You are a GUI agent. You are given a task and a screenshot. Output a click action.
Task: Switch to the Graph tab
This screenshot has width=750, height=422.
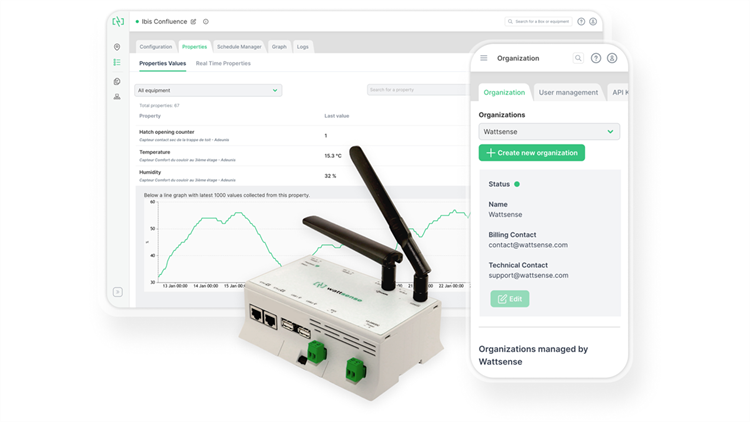[279, 46]
